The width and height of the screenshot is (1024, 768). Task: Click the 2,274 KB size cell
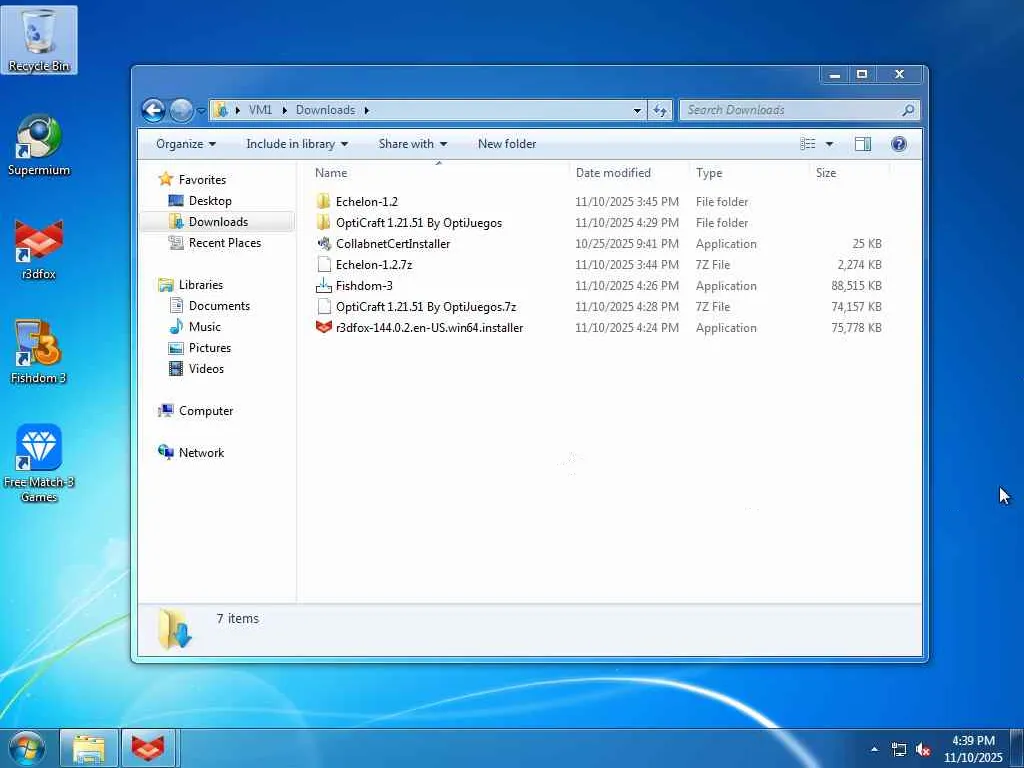click(859, 264)
